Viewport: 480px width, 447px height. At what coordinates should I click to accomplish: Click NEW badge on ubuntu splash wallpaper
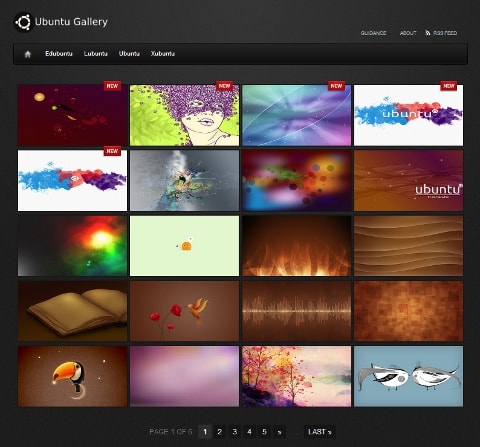coord(449,86)
